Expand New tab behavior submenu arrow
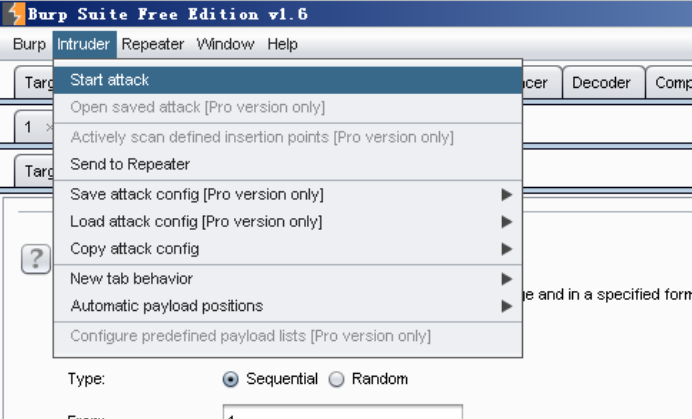The width and height of the screenshot is (692, 419). tap(507, 279)
